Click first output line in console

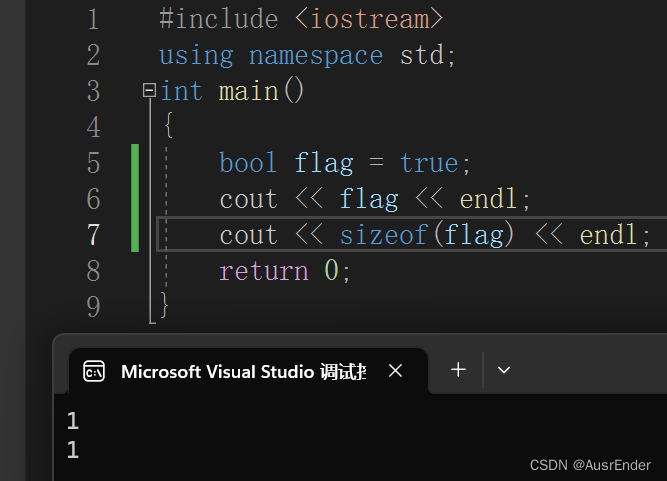[x=73, y=421]
